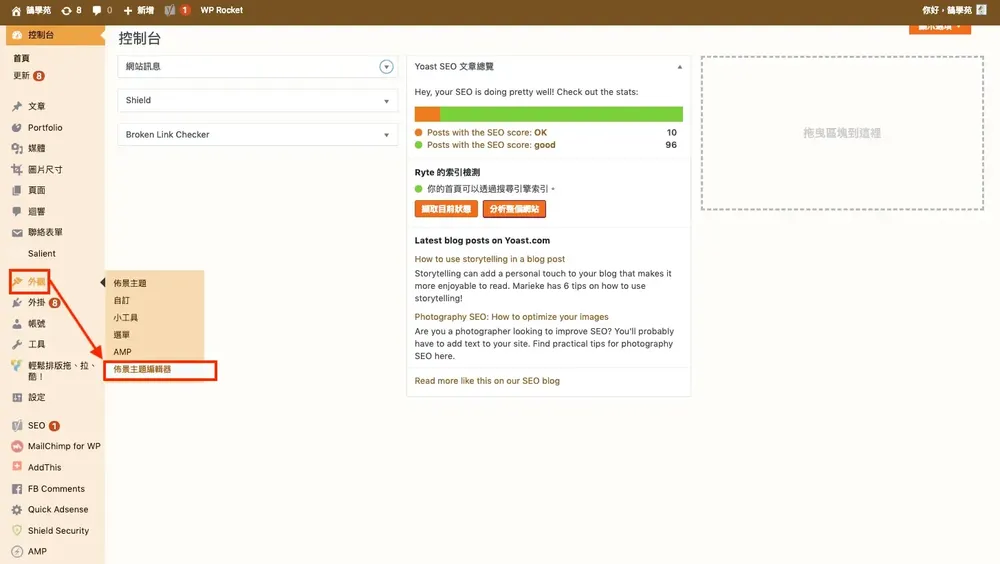Click 分析整個網站 button
The height and width of the screenshot is (564, 1000).
click(x=514, y=209)
